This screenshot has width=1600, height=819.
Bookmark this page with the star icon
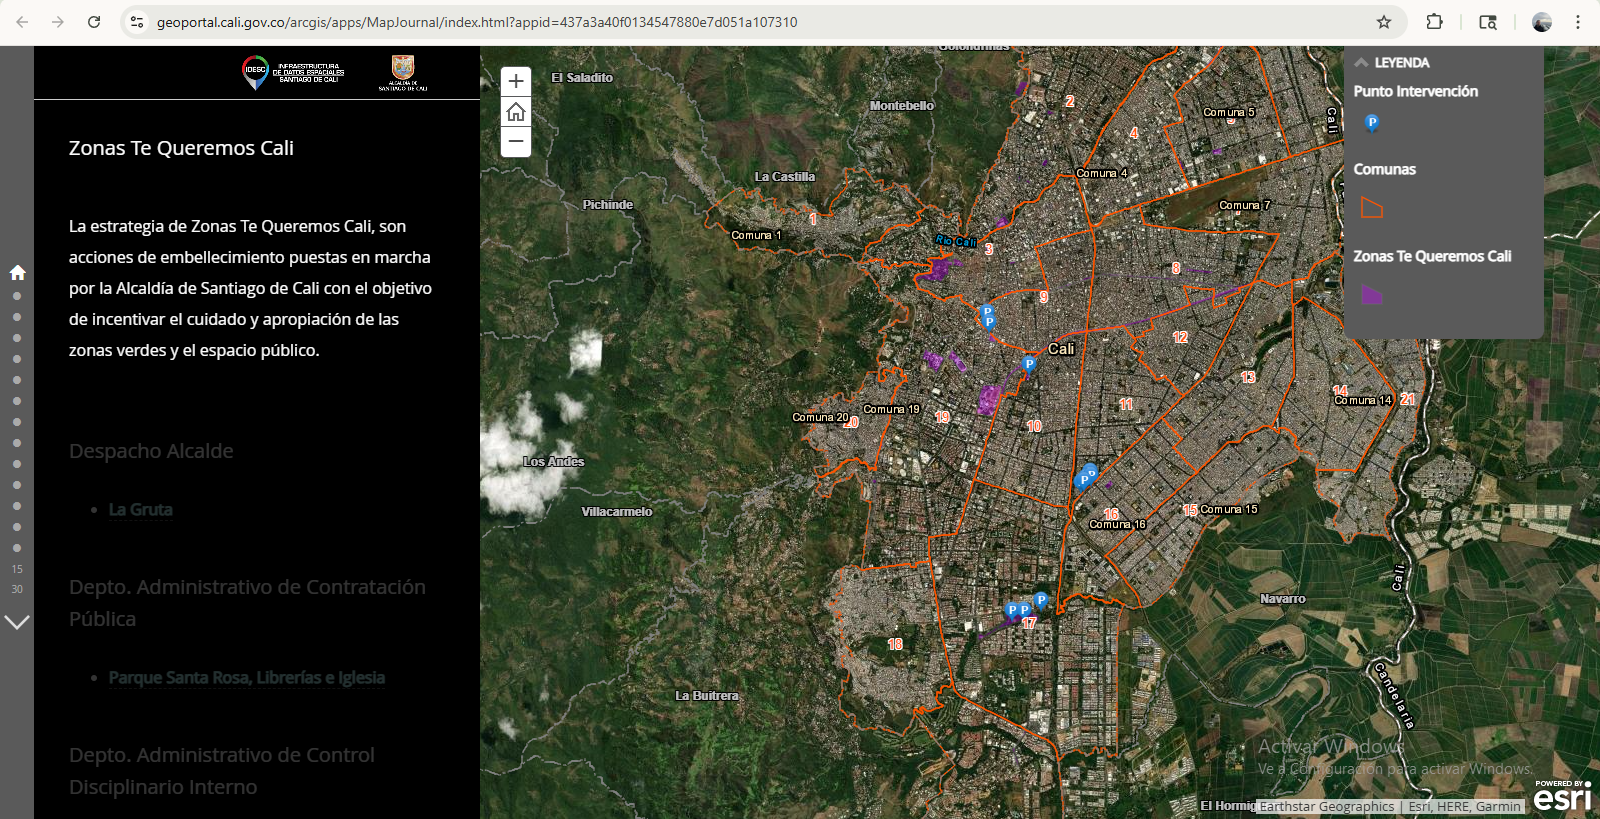click(1384, 22)
